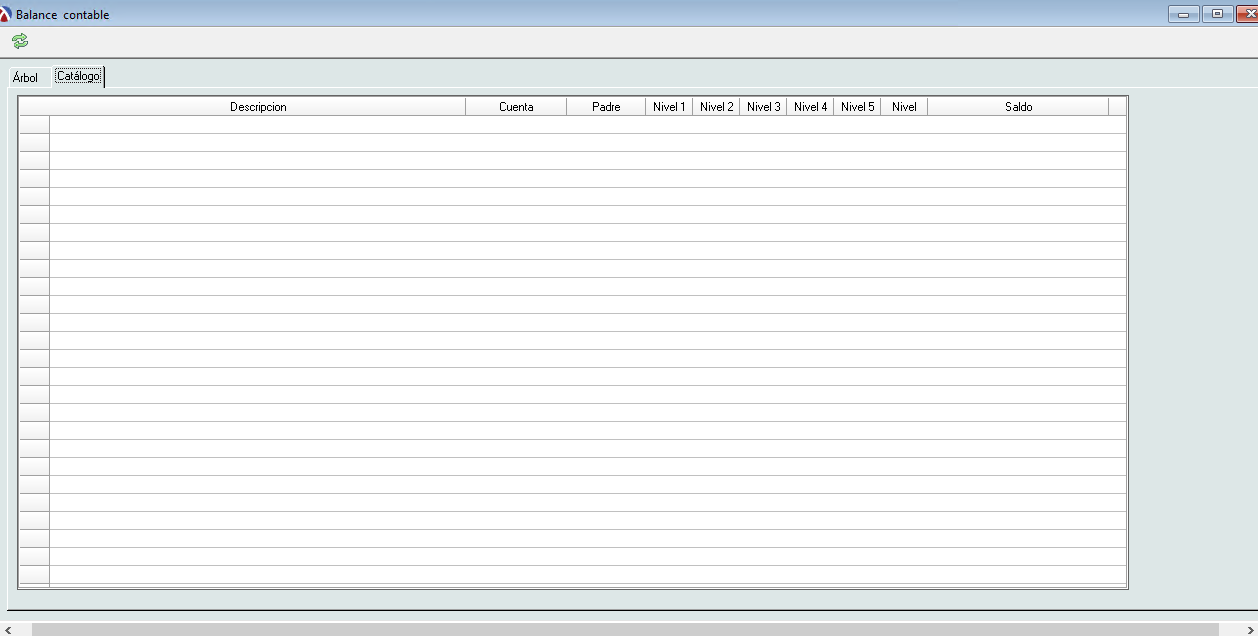Click the Cuenta column header

point(516,107)
